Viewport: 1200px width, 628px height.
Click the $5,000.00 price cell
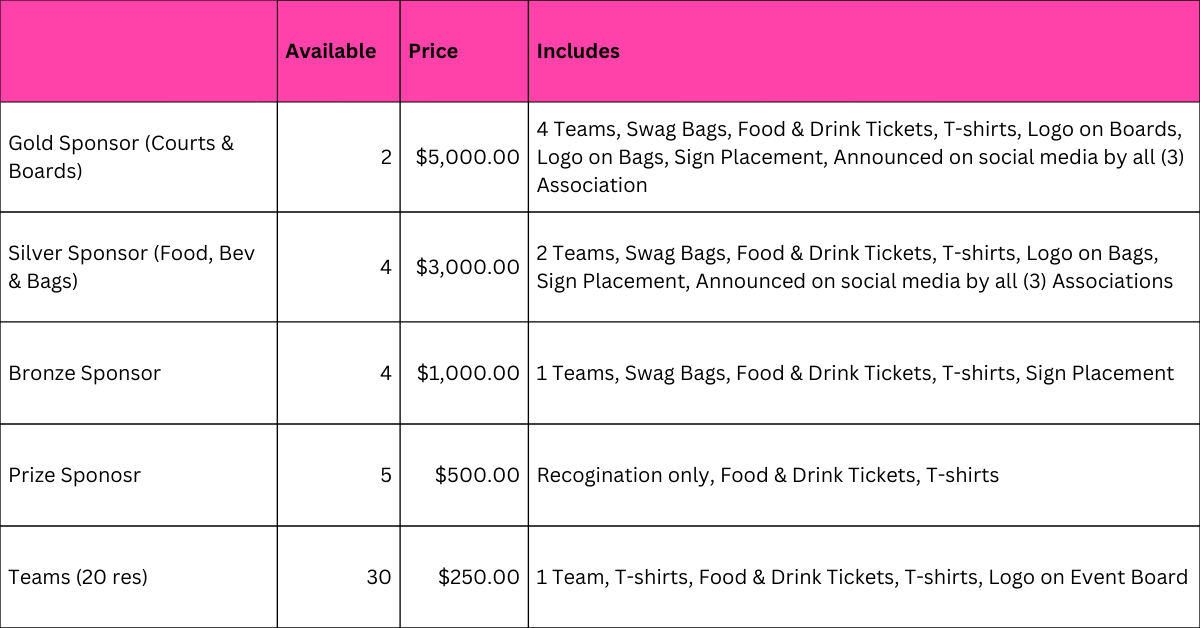pyautogui.click(x=467, y=157)
